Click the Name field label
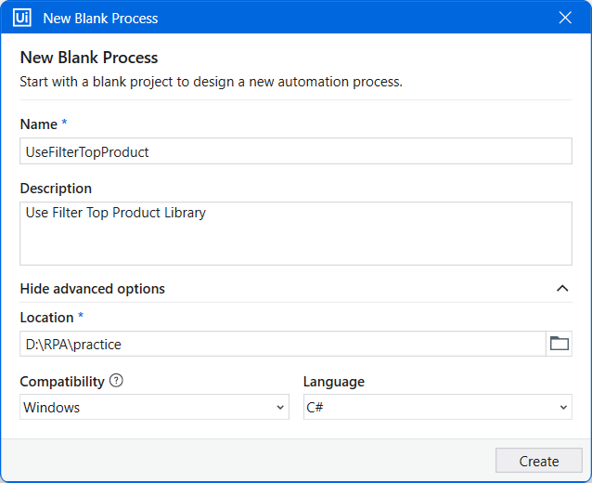Image resolution: width=592 pixels, height=483 pixels. point(39,124)
